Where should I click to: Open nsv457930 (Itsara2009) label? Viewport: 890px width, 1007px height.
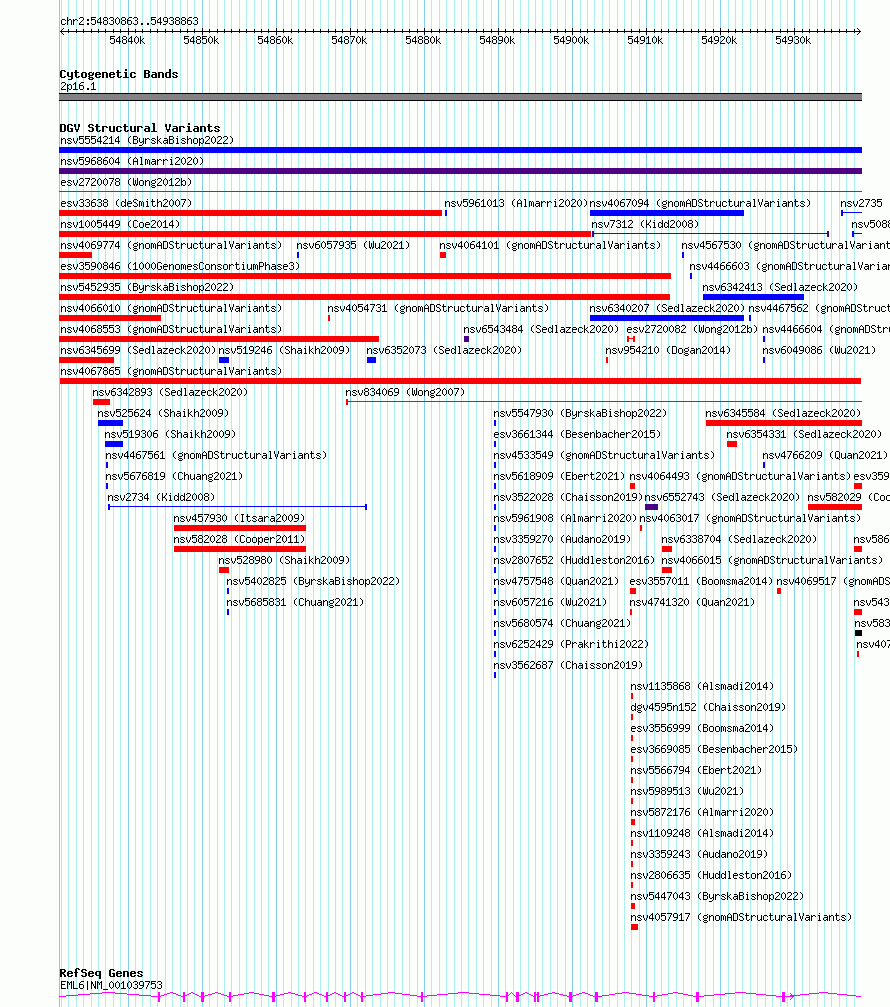coord(240,518)
